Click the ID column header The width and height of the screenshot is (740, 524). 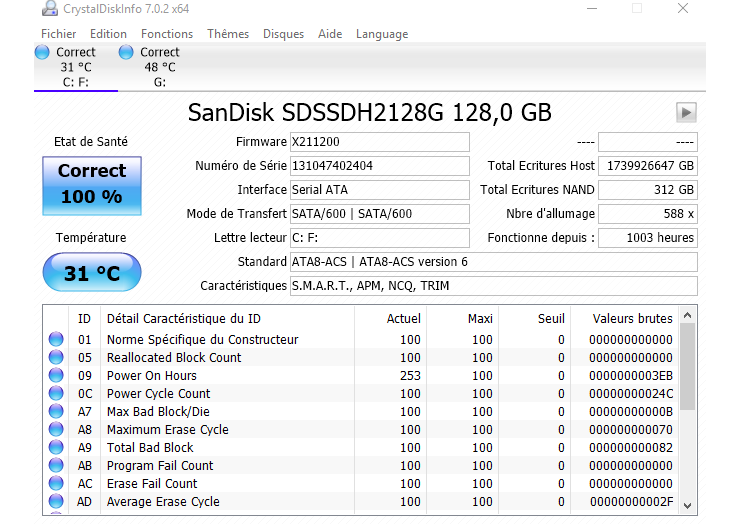pyautogui.click(x=84, y=319)
